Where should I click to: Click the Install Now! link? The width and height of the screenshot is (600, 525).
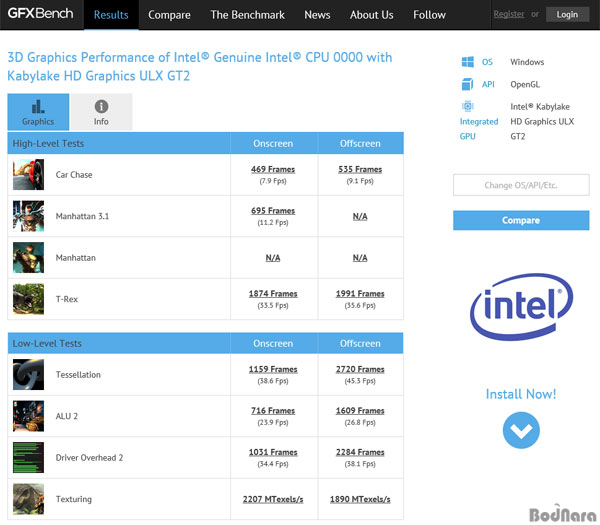(x=521, y=394)
